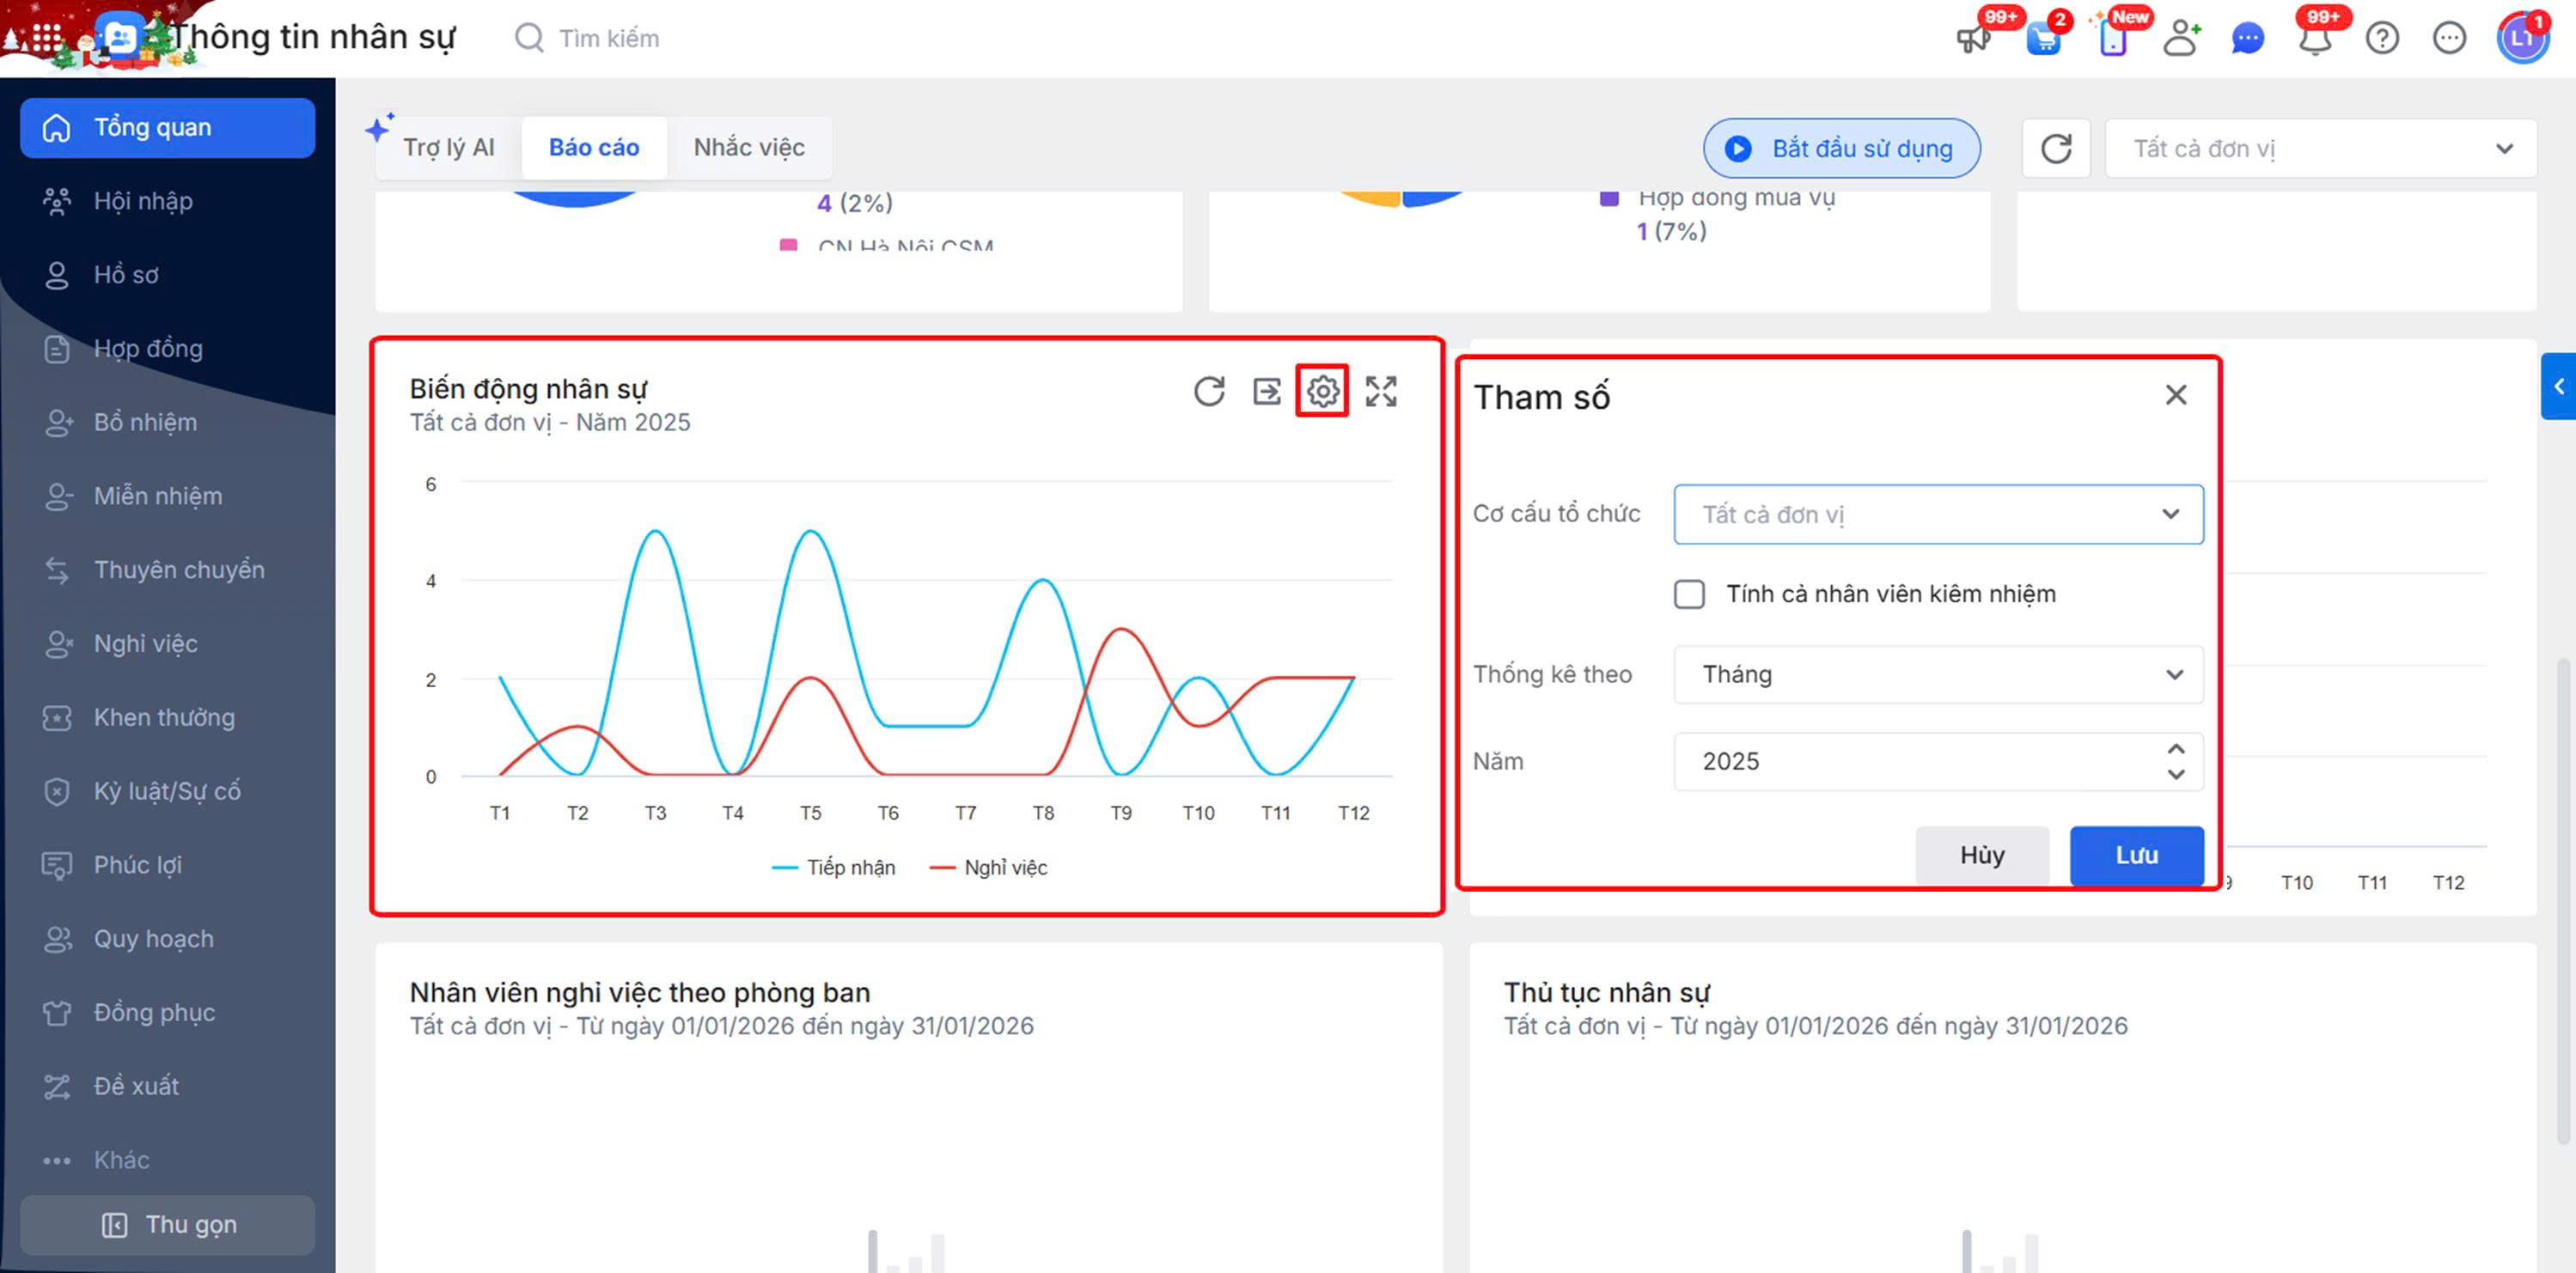The width and height of the screenshot is (2576, 1273).
Task: Expand the personnel chart to fullscreen
Action: coord(1381,391)
